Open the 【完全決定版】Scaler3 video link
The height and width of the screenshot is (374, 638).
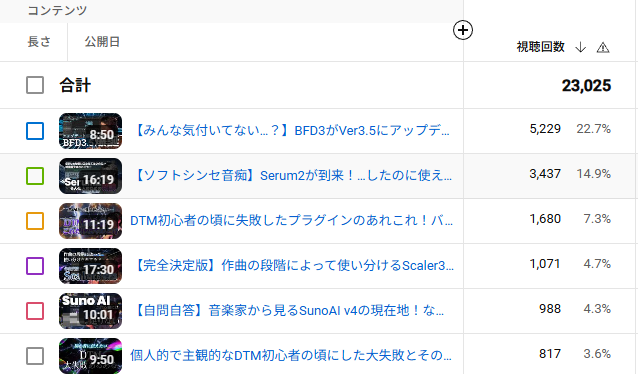[293, 265]
